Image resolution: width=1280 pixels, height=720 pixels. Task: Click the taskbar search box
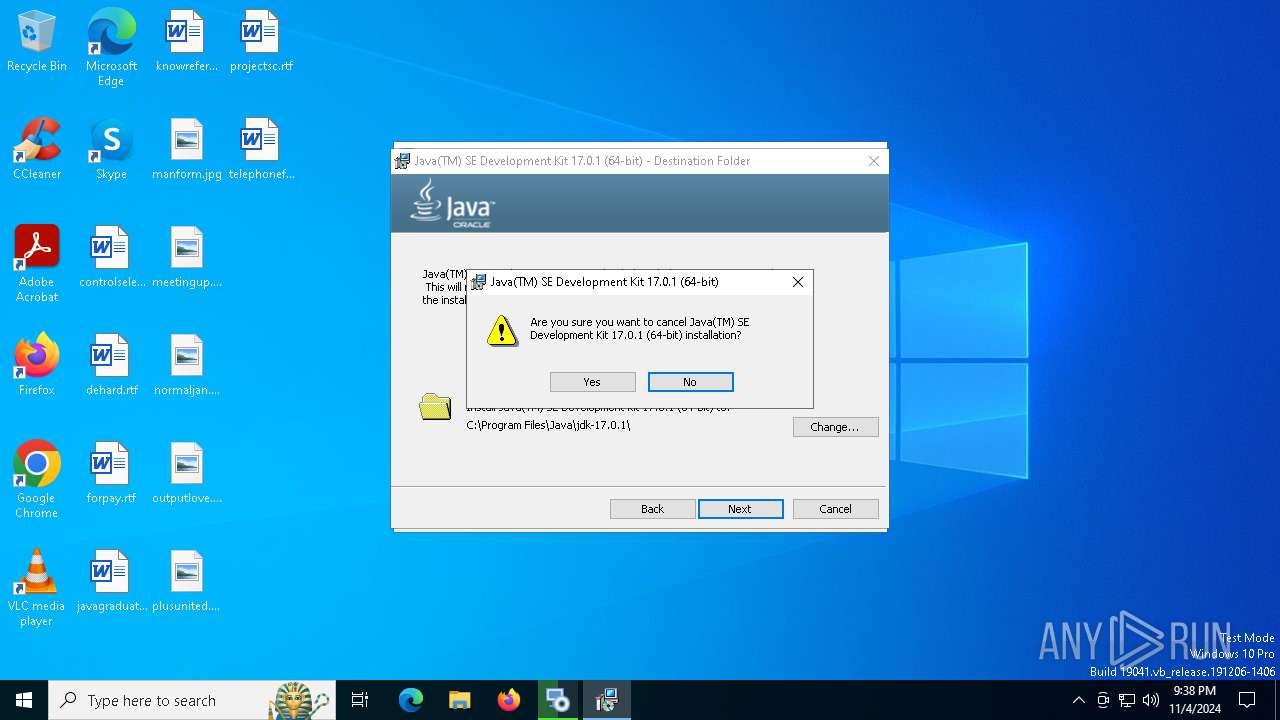pyautogui.click(x=192, y=700)
